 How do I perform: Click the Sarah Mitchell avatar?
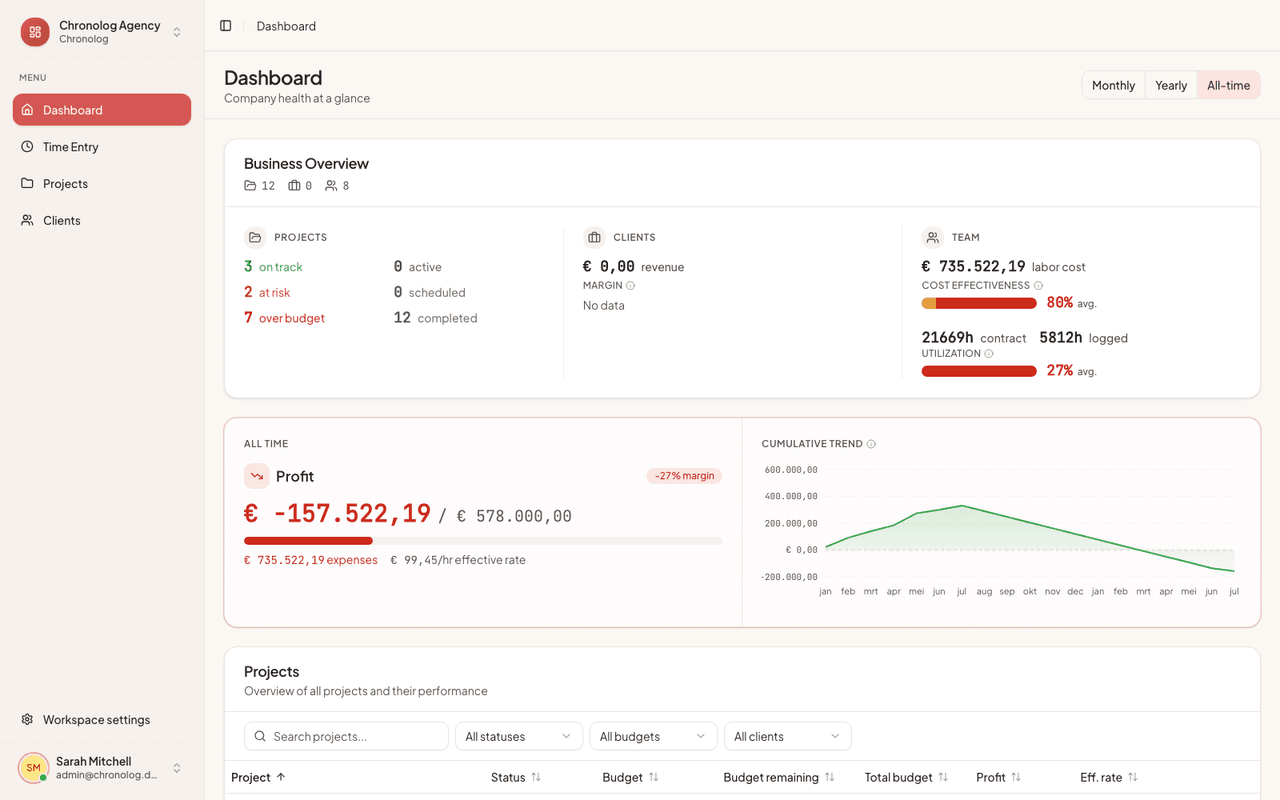point(33,768)
